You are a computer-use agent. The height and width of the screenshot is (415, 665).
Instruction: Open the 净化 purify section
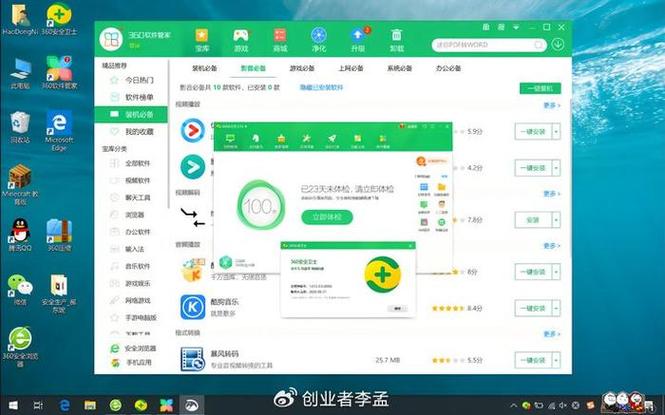tap(319, 40)
